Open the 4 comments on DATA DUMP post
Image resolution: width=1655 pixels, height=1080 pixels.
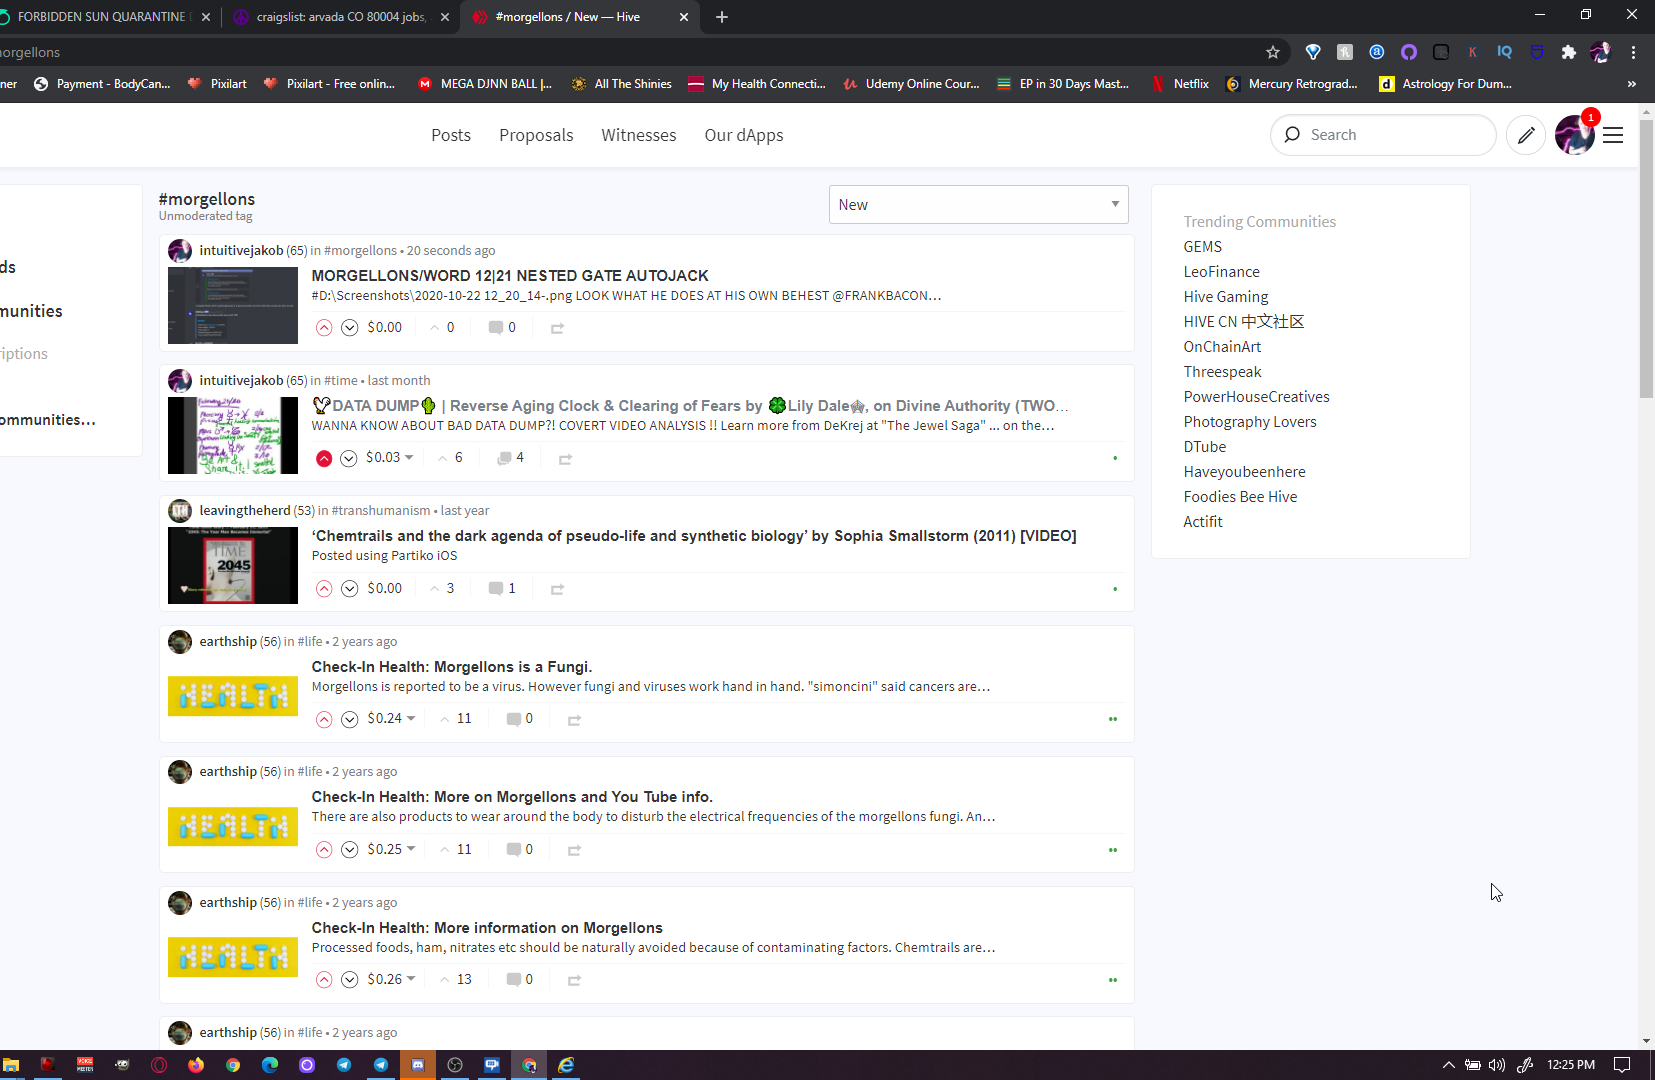(510, 457)
